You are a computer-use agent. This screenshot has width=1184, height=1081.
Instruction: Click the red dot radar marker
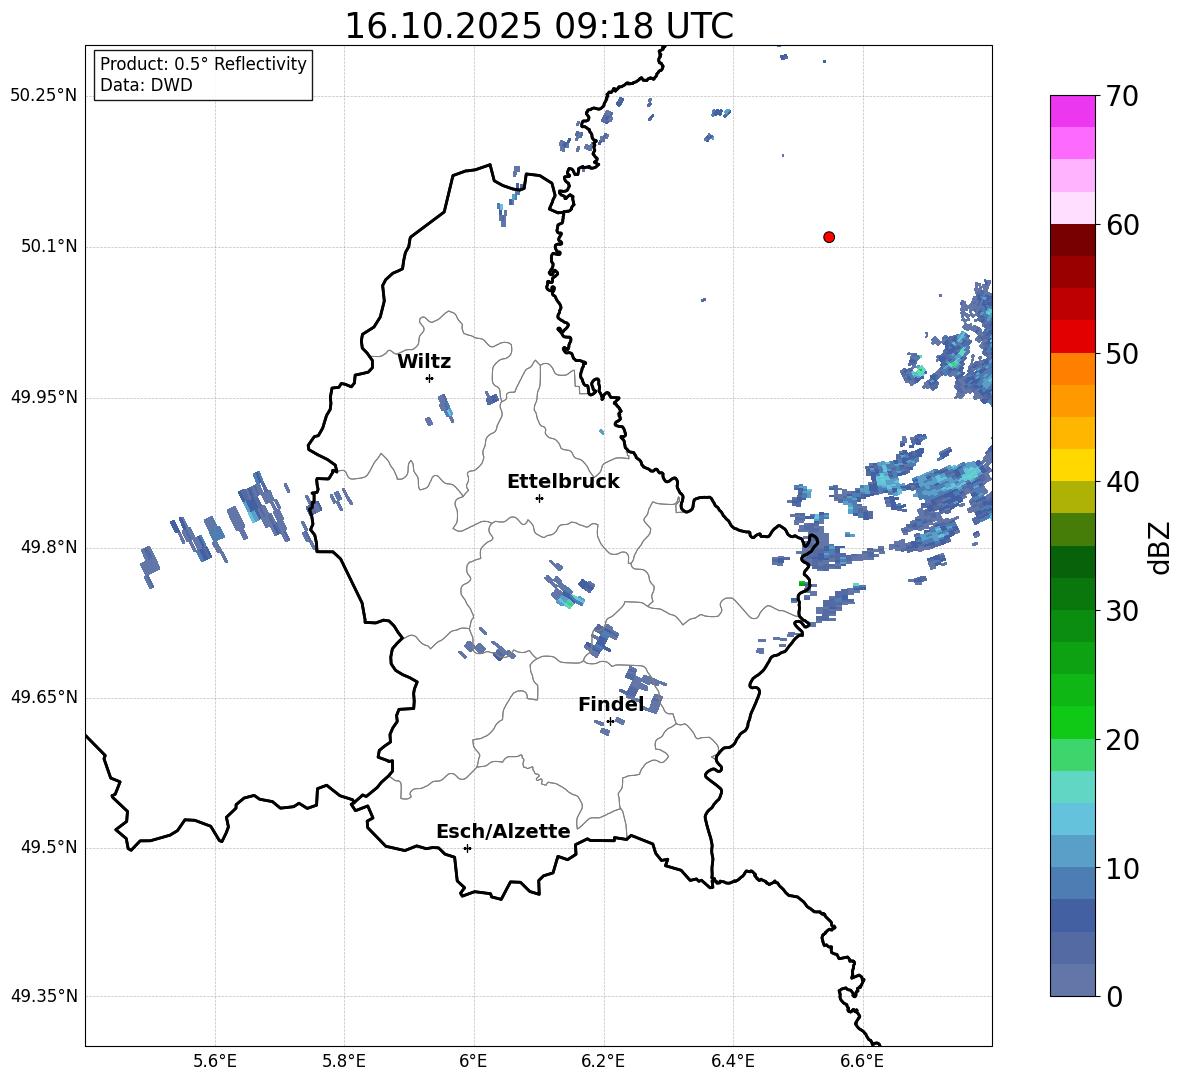click(x=829, y=237)
